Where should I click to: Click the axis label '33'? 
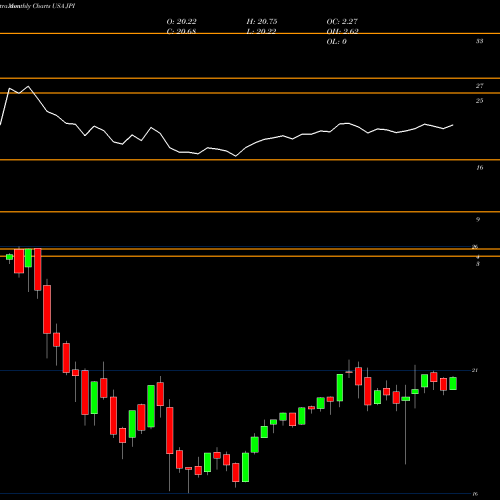pyautogui.click(x=479, y=41)
